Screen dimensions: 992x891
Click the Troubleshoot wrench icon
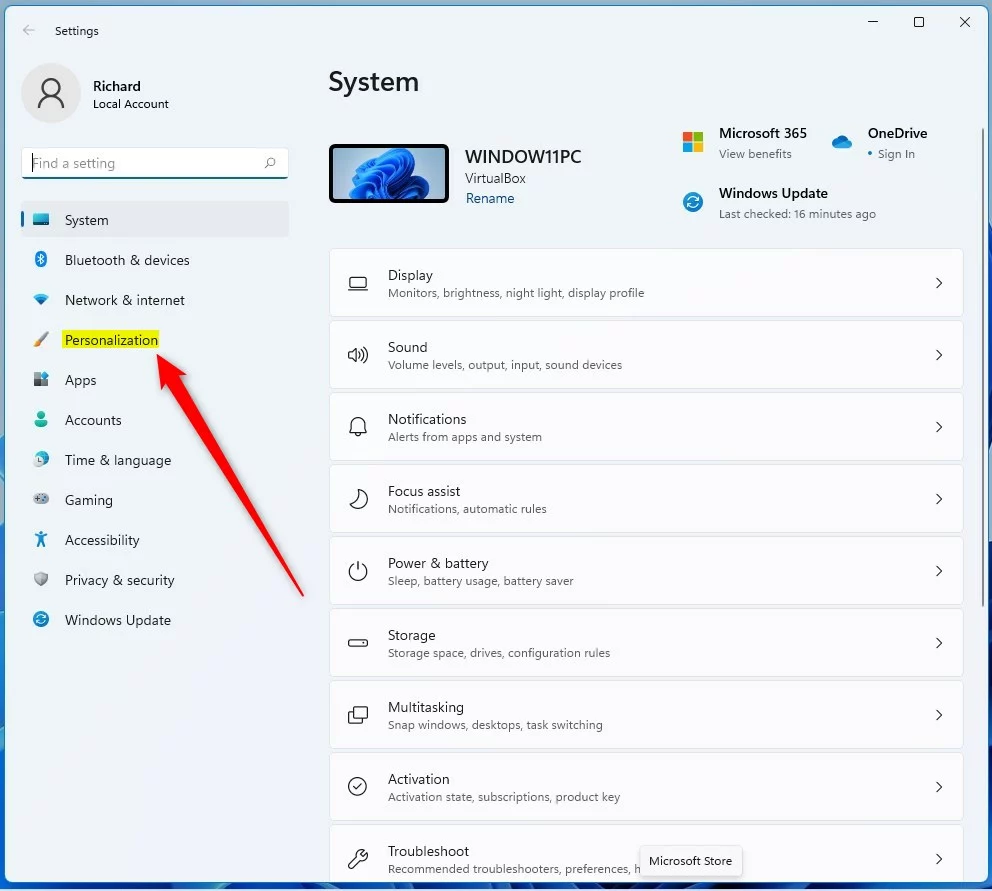[357, 859]
